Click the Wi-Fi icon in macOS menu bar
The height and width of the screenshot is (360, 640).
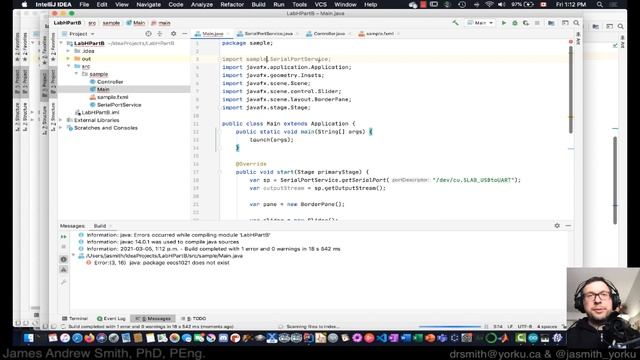(489, 4)
